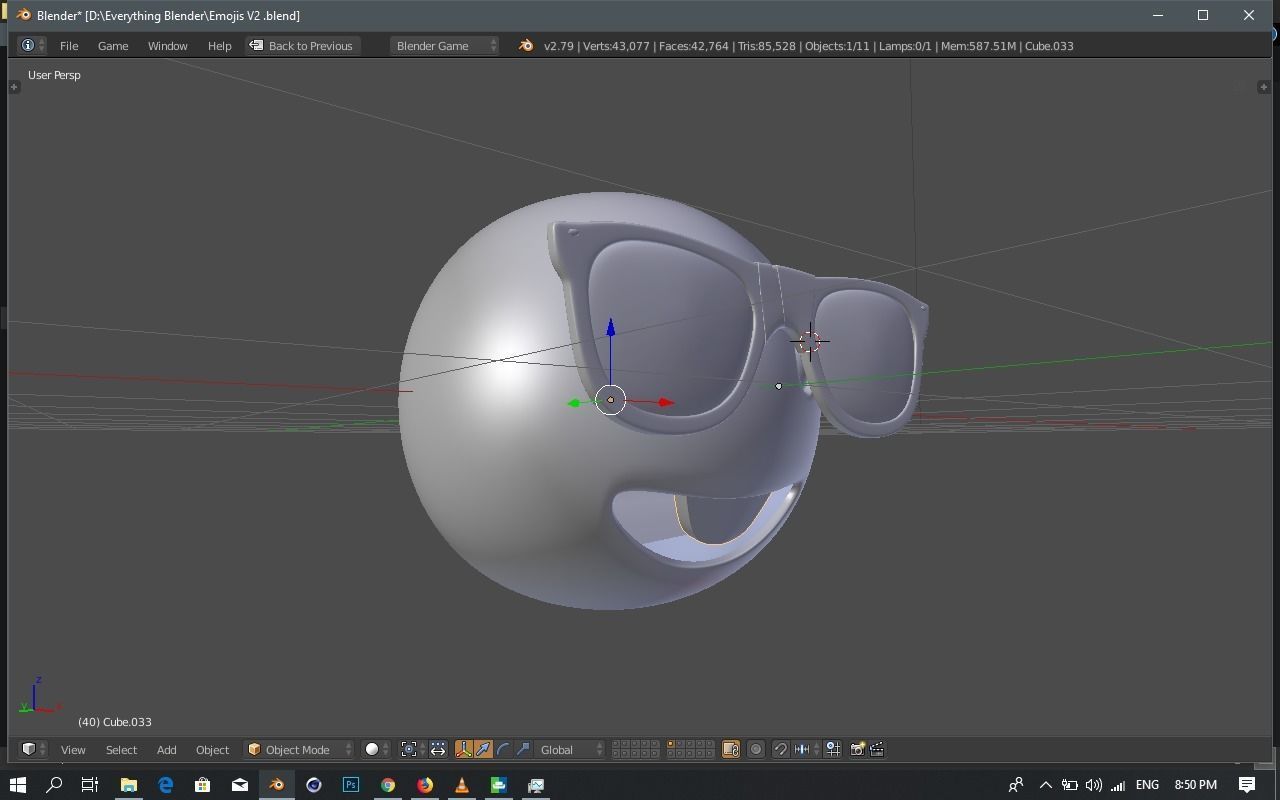Open Windows taskbar search
1280x800 pixels.
click(x=54, y=785)
